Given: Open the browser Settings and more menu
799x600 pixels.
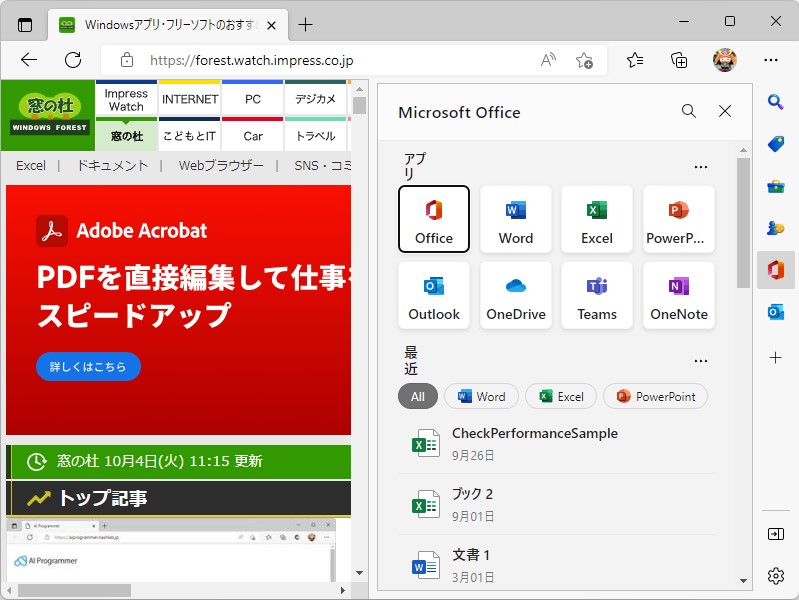Looking at the screenshot, I should (770, 60).
